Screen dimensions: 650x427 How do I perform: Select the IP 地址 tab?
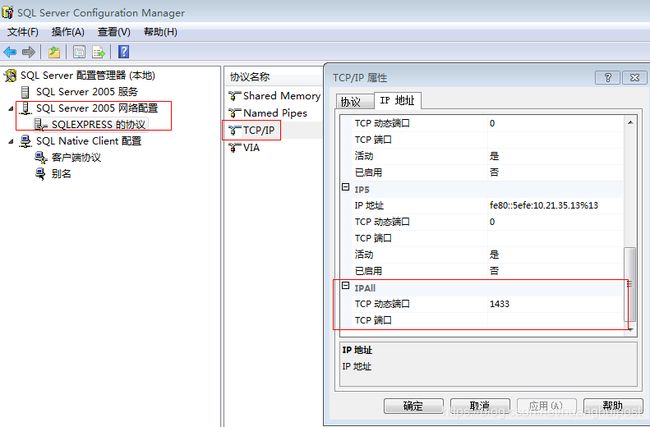[398, 100]
